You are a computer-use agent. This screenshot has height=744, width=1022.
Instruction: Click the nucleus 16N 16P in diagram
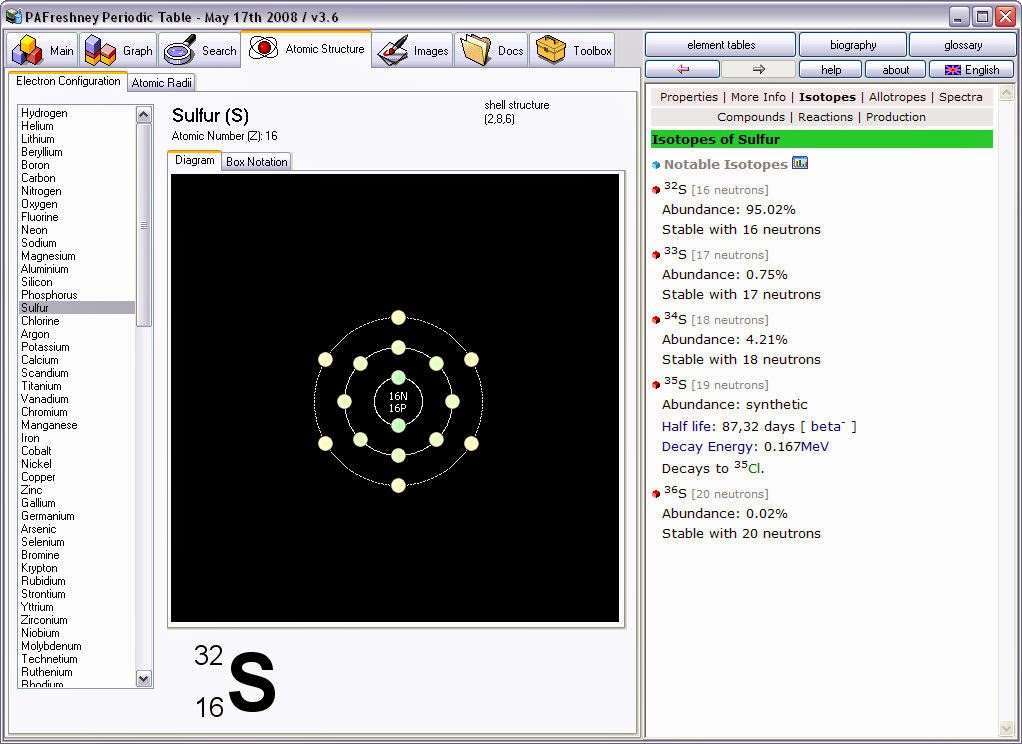coord(398,402)
